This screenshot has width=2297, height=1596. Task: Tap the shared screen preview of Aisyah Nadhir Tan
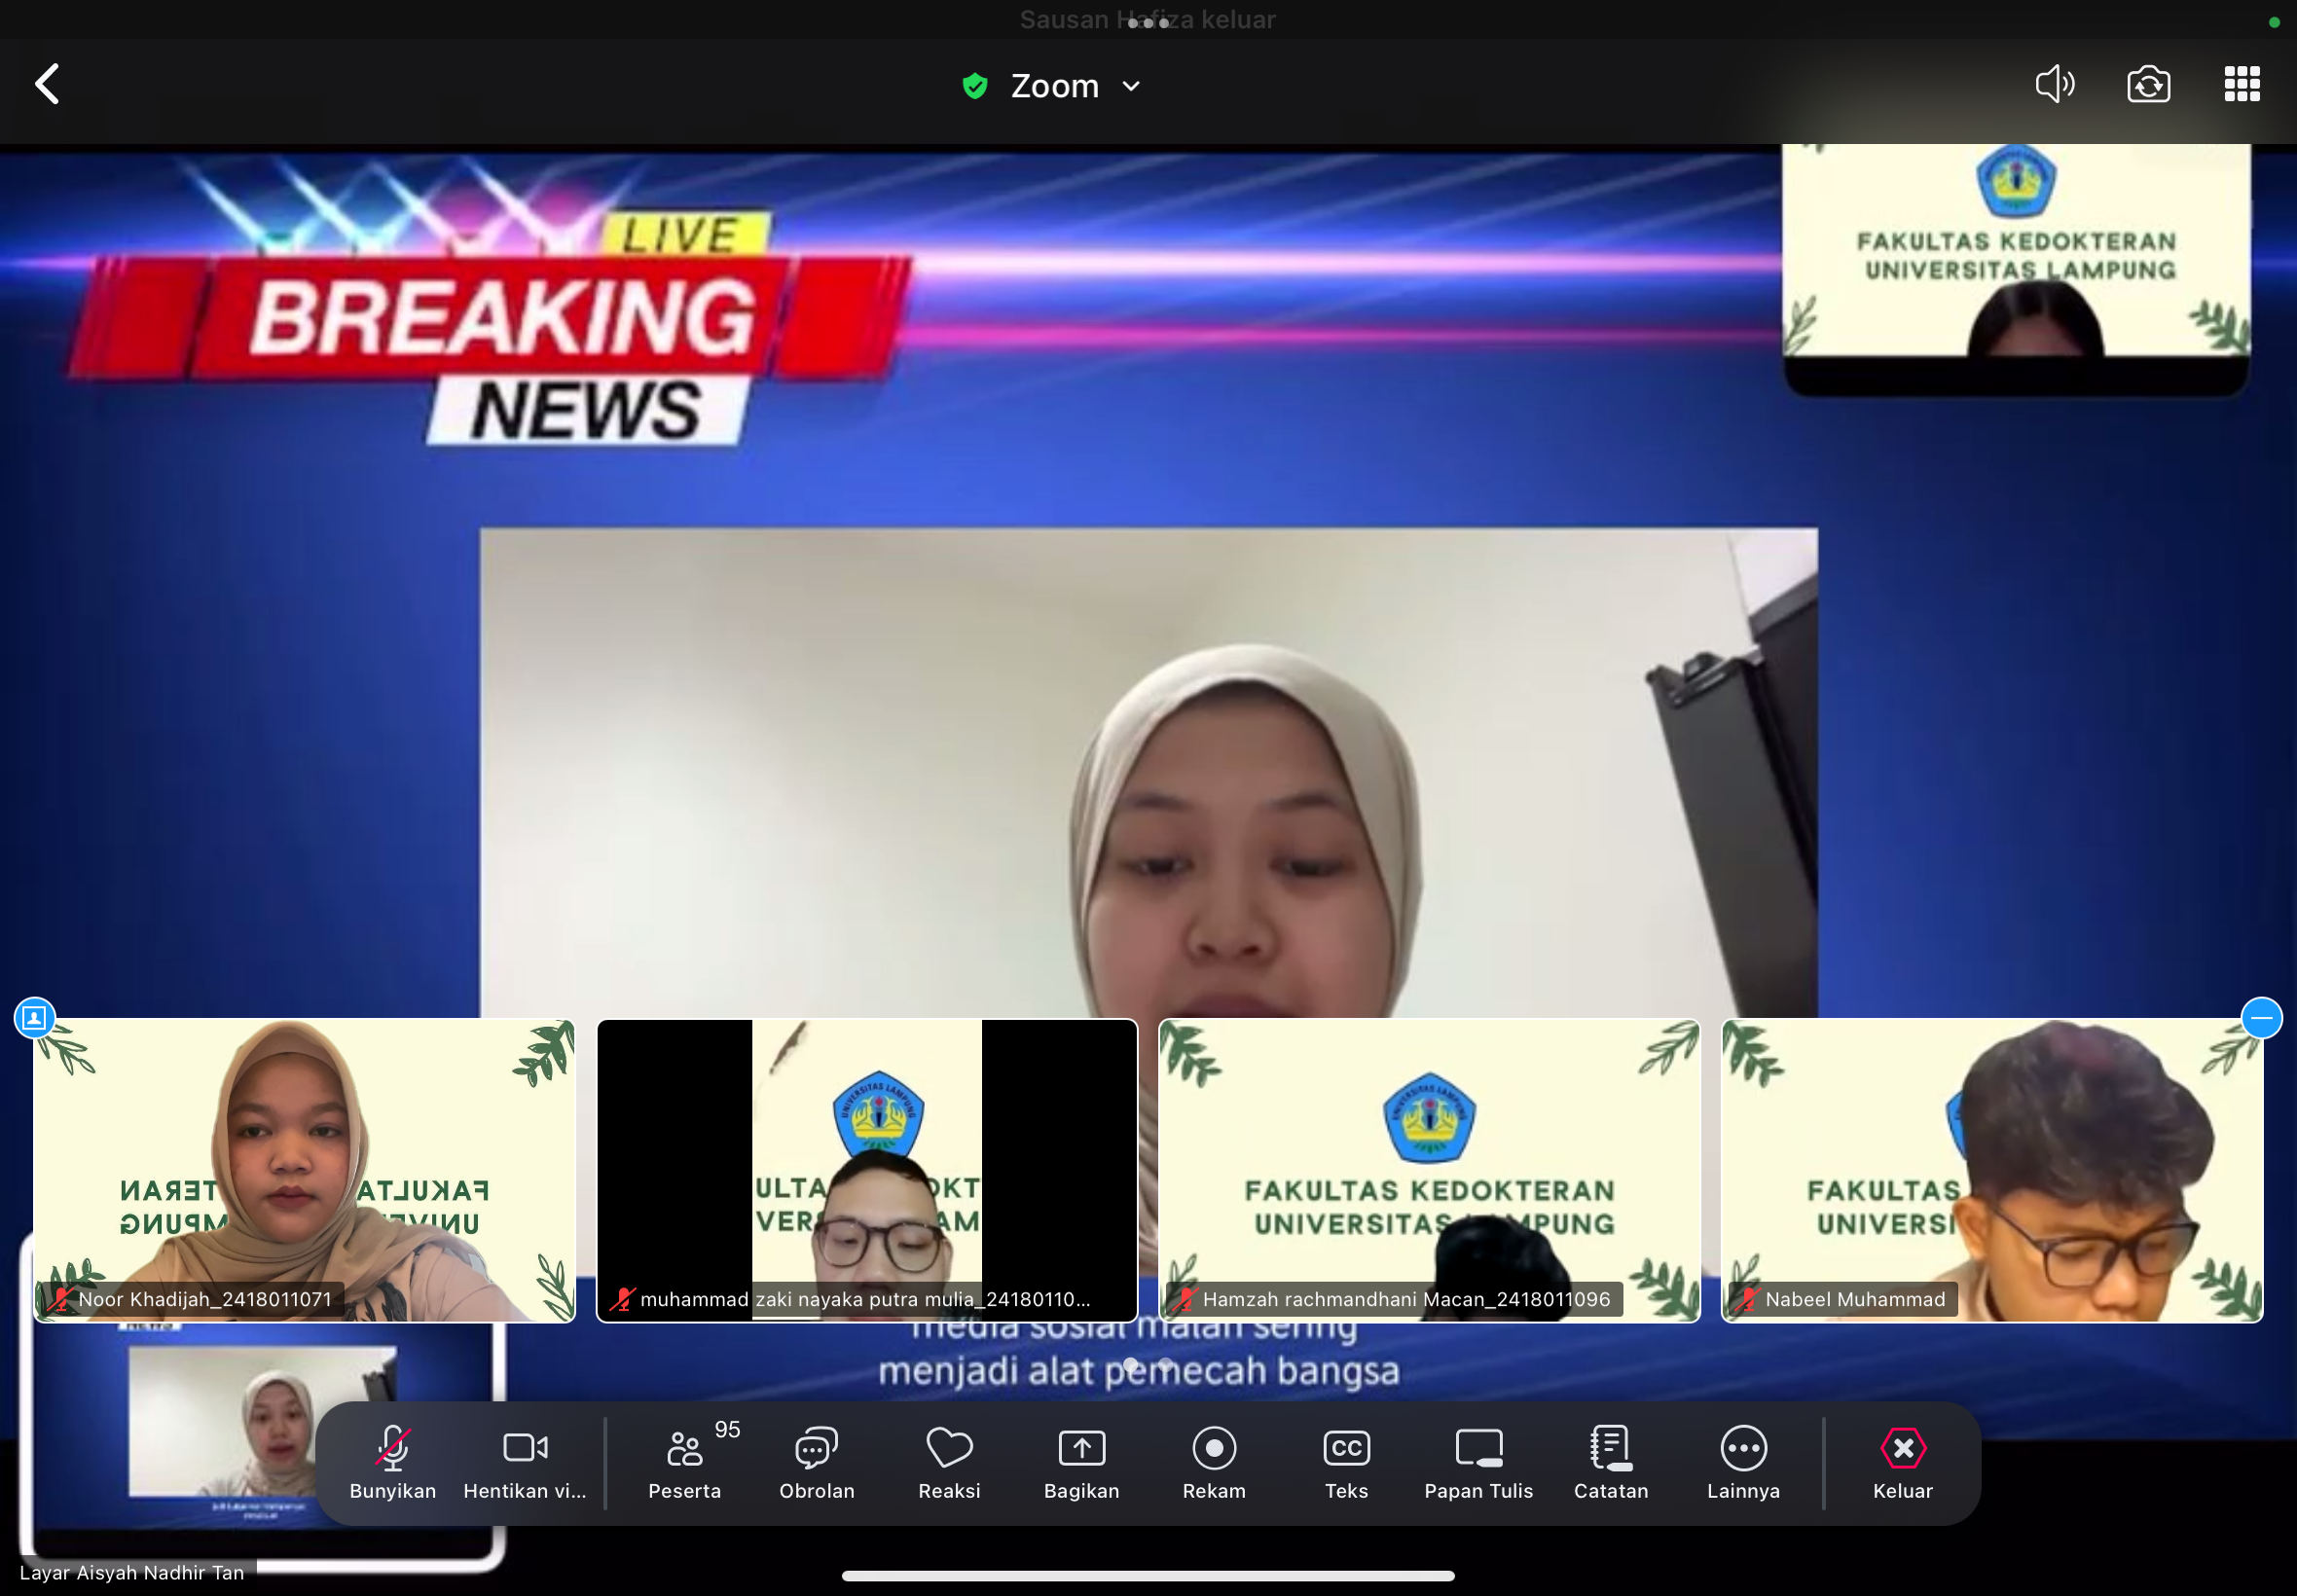point(263,1440)
